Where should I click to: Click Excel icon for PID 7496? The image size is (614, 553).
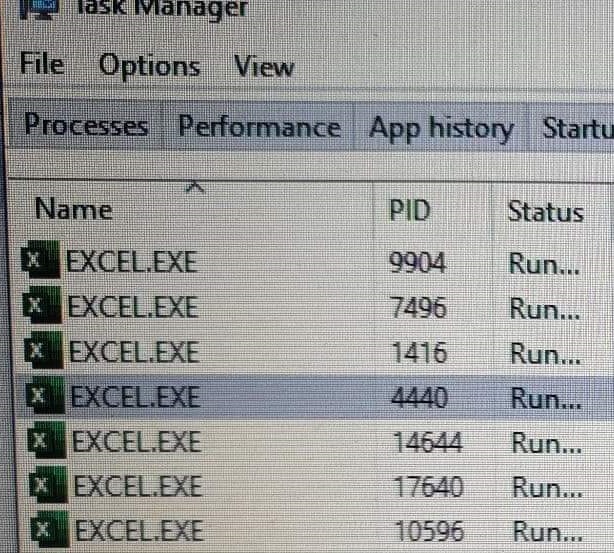coord(42,305)
